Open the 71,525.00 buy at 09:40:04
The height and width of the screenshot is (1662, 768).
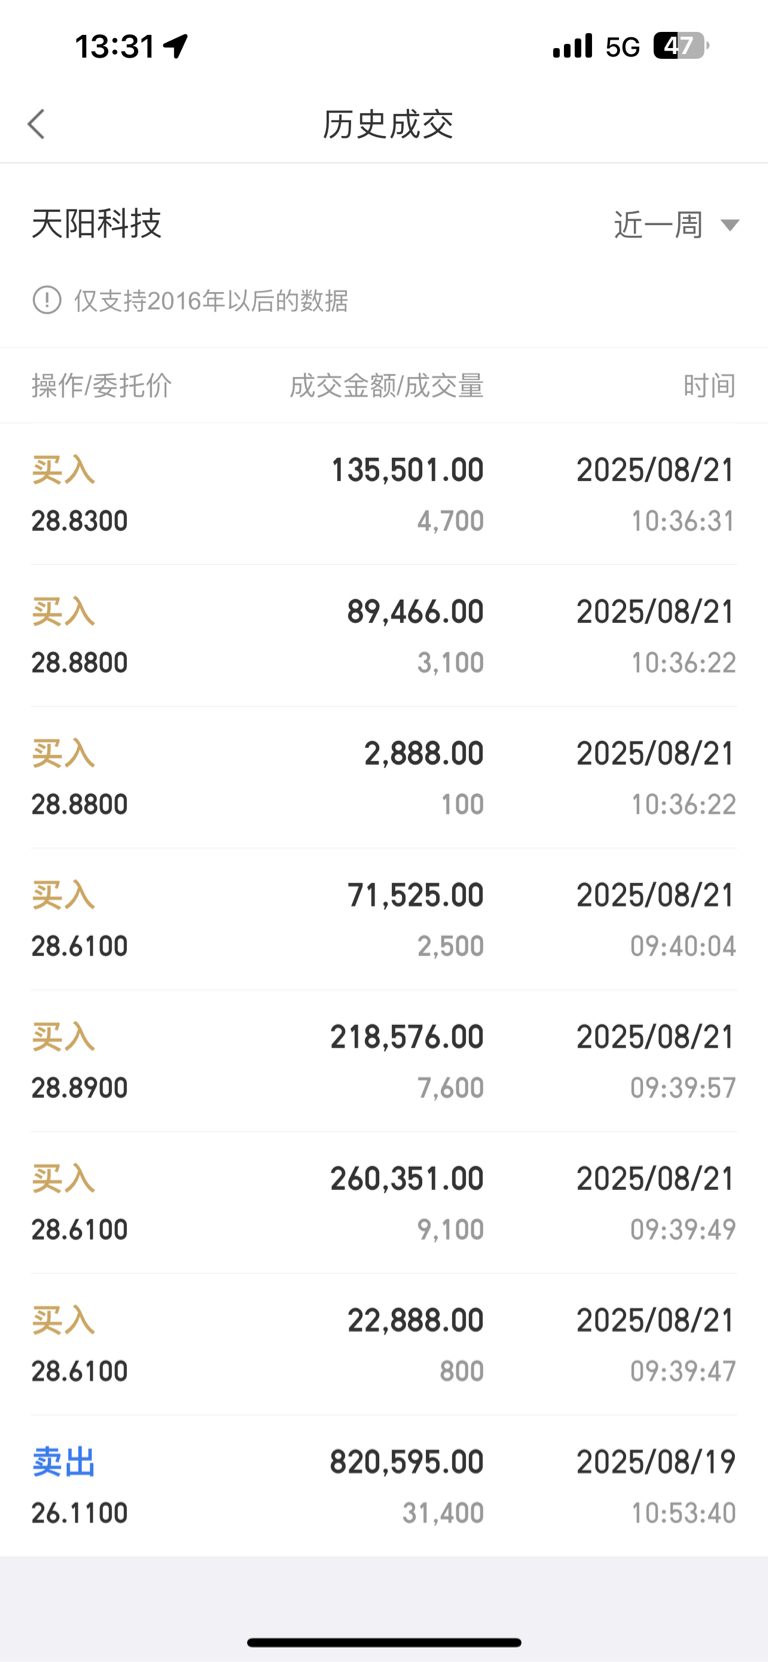click(x=384, y=920)
